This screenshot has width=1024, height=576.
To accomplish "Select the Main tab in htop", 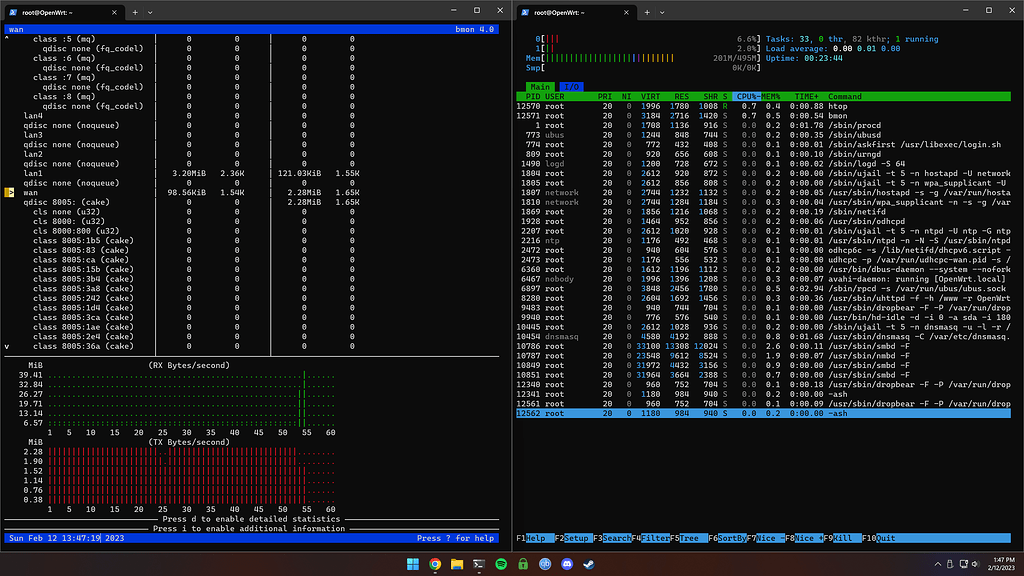I will coord(540,87).
